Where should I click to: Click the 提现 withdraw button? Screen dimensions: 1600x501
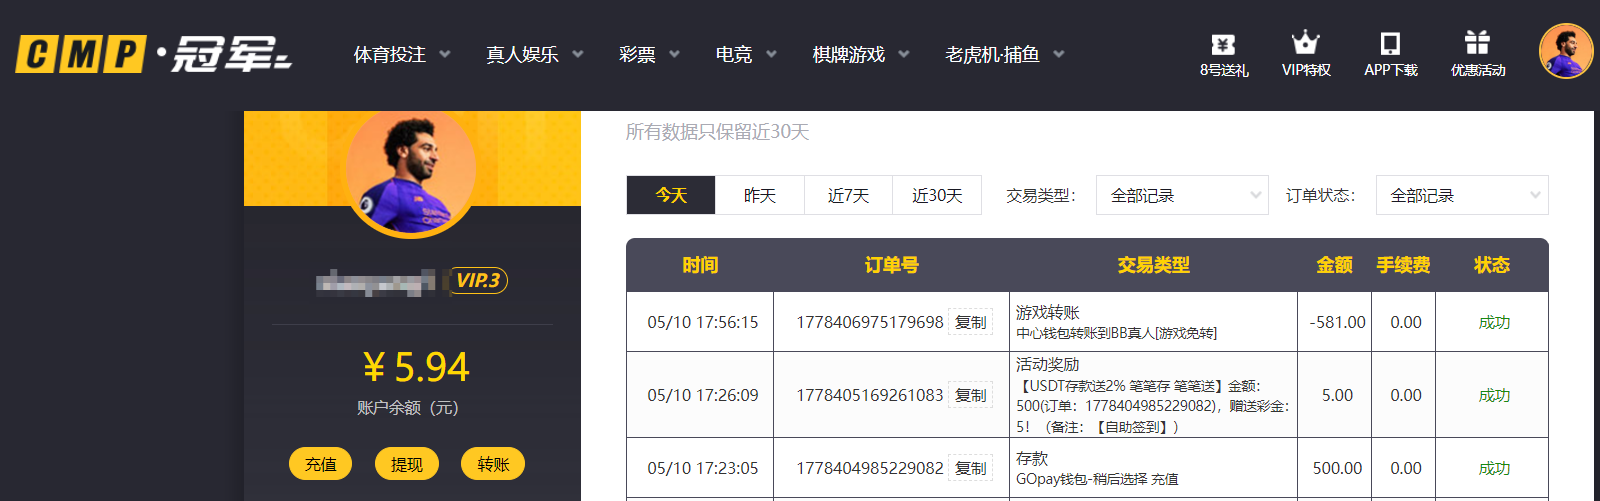click(407, 464)
